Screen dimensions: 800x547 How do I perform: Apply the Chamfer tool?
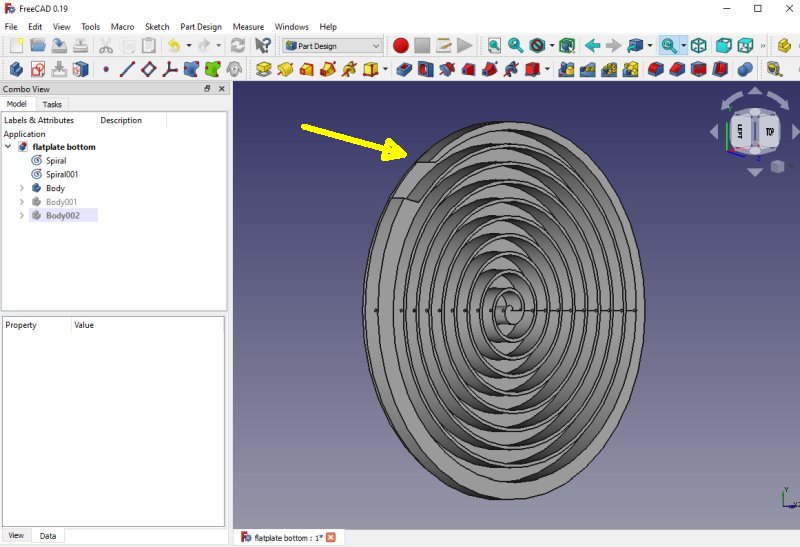[677, 69]
